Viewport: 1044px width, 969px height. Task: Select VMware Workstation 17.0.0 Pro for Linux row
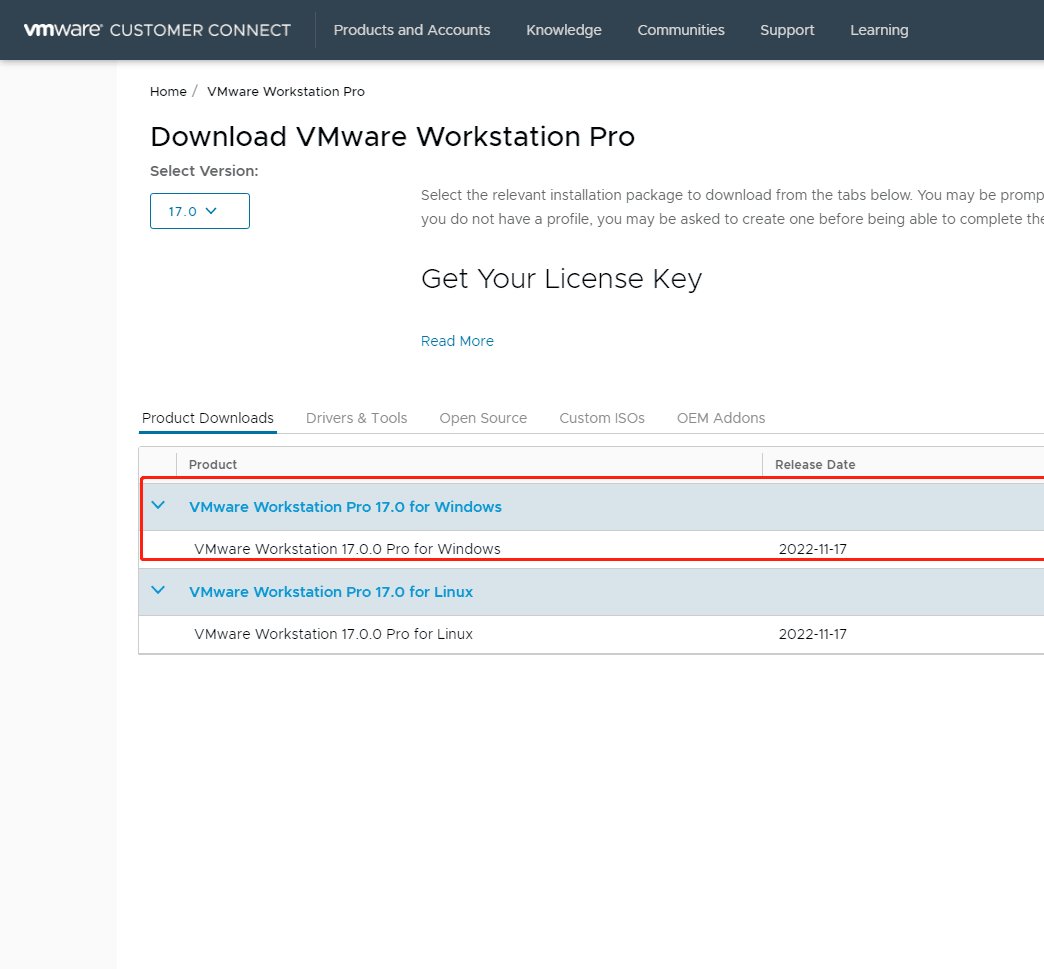click(x=591, y=634)
